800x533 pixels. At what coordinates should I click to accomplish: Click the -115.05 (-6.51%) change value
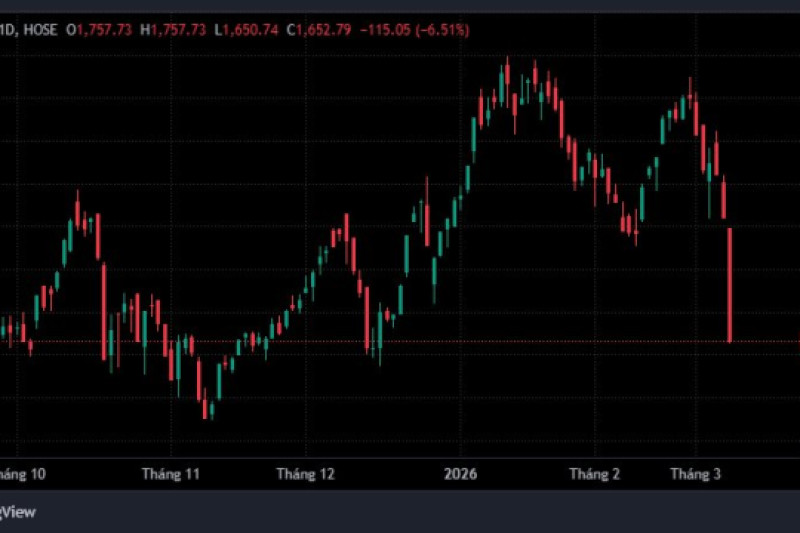(418, 30)
